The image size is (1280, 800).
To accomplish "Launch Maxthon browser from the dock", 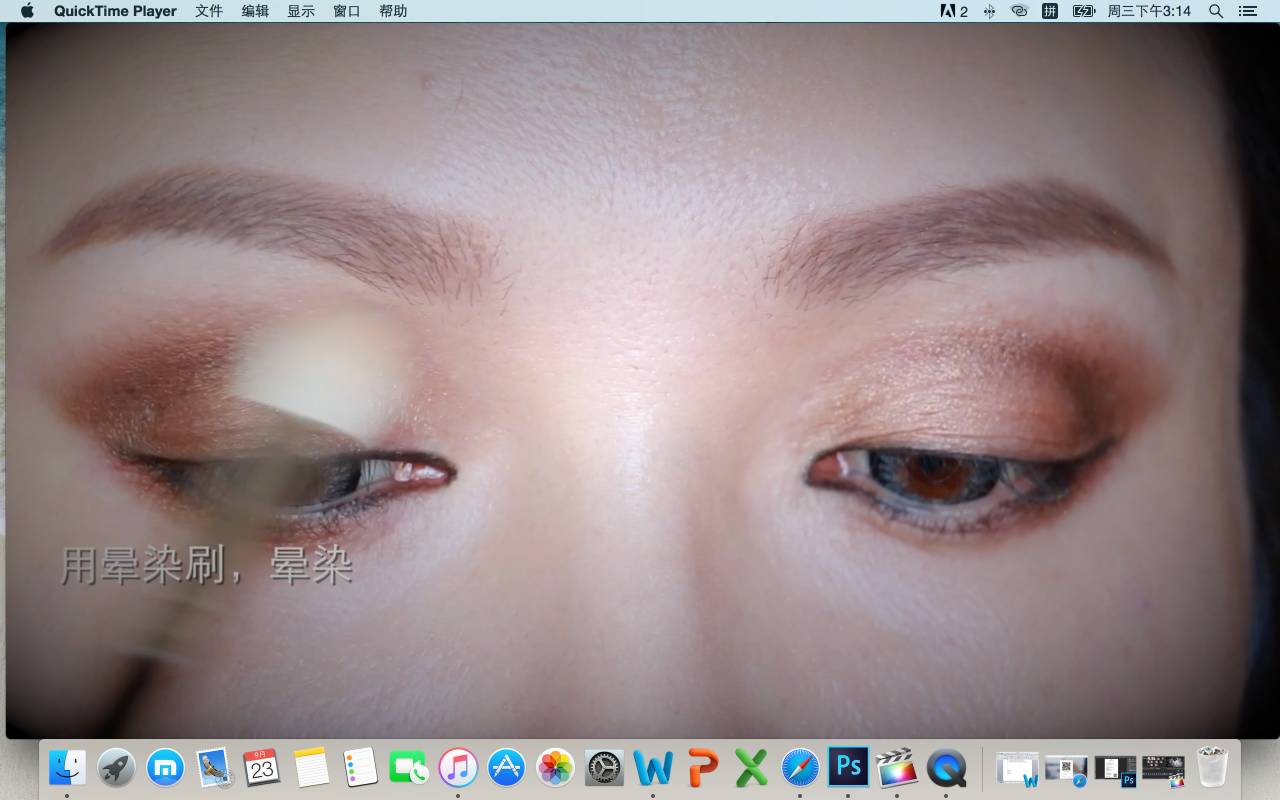I will [165, 768].
